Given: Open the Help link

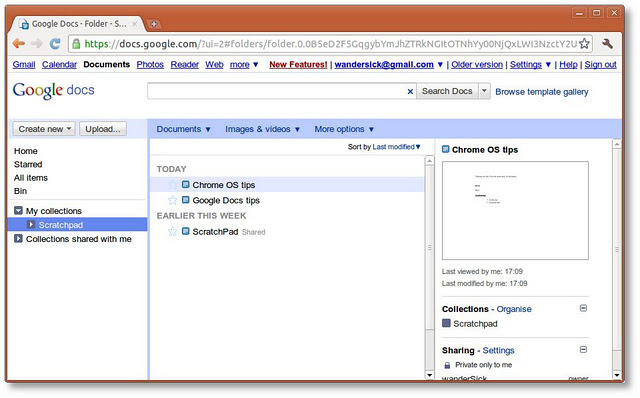Looking at the screenshot, I should 568,64.
